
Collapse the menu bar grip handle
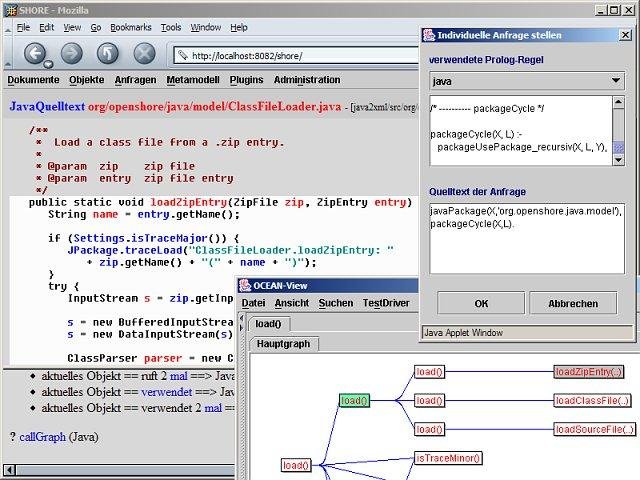click(8, 29)
